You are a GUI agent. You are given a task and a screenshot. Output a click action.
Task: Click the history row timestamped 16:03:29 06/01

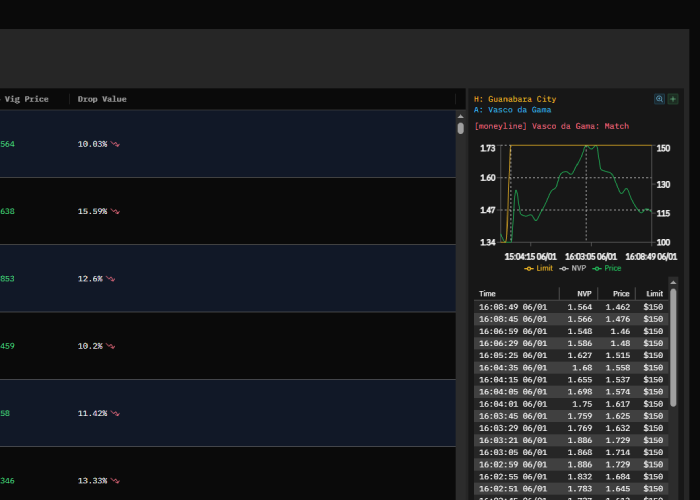pyautogui.click(x=571, y=428)
